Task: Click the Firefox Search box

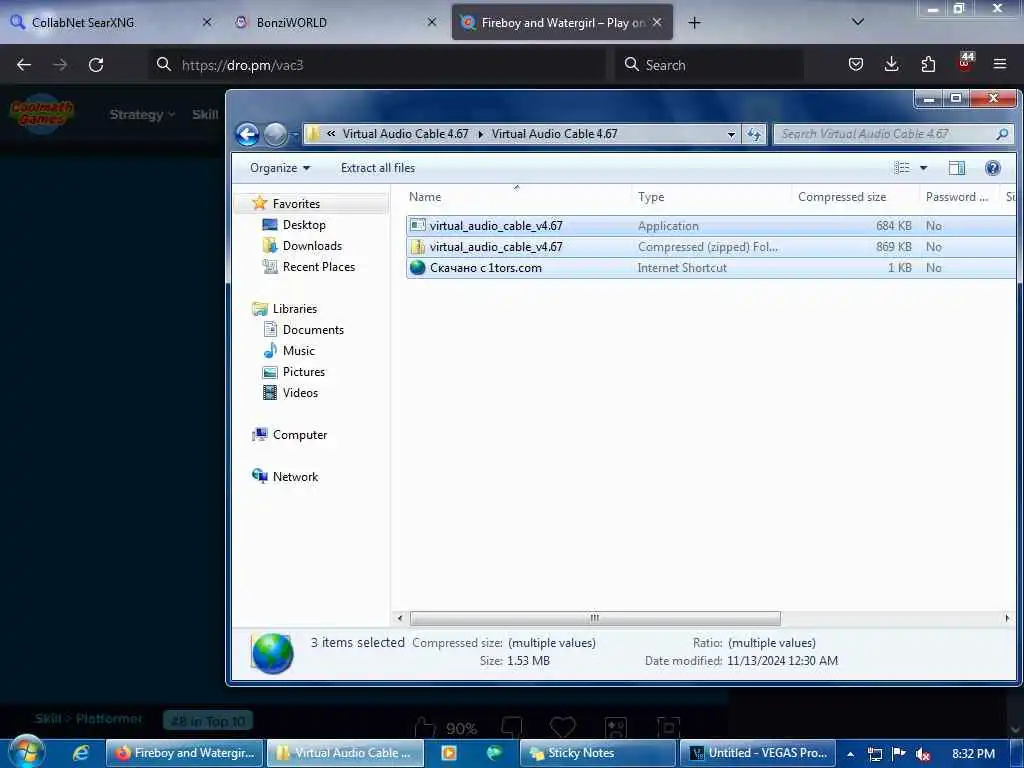Action: [709, 65]
